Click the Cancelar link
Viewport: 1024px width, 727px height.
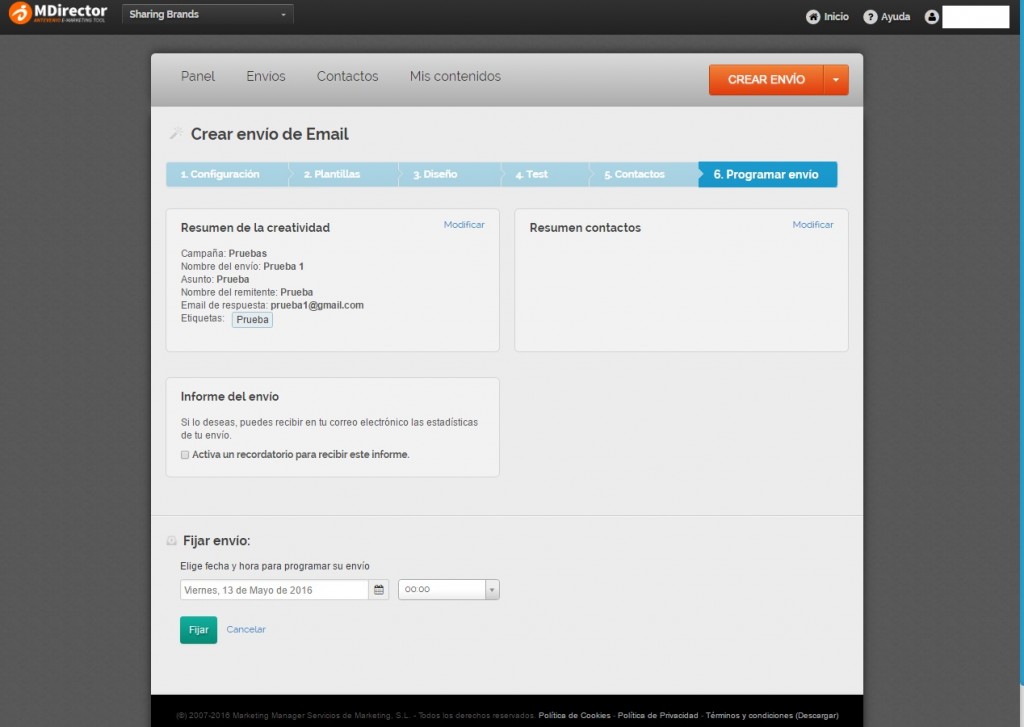246,630
